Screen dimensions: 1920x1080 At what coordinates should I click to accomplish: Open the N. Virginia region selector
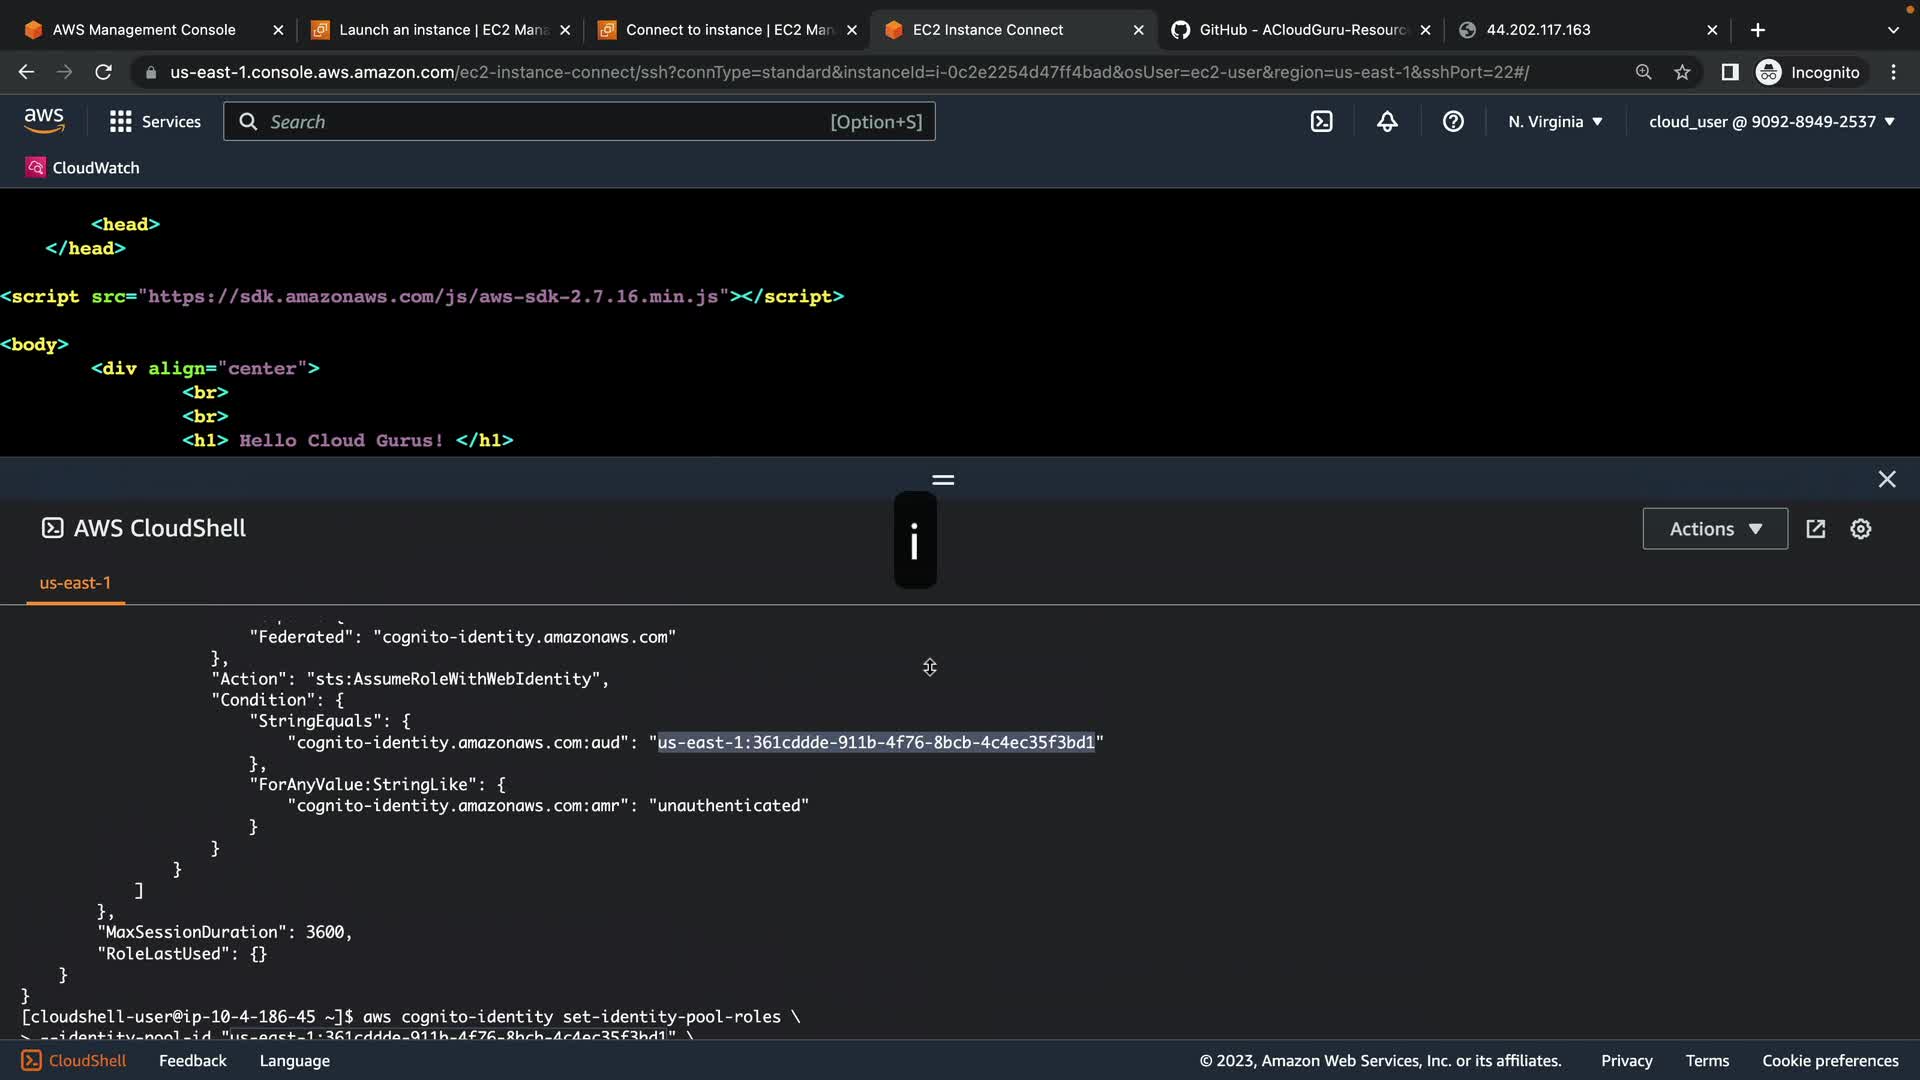pos(1555,122)
